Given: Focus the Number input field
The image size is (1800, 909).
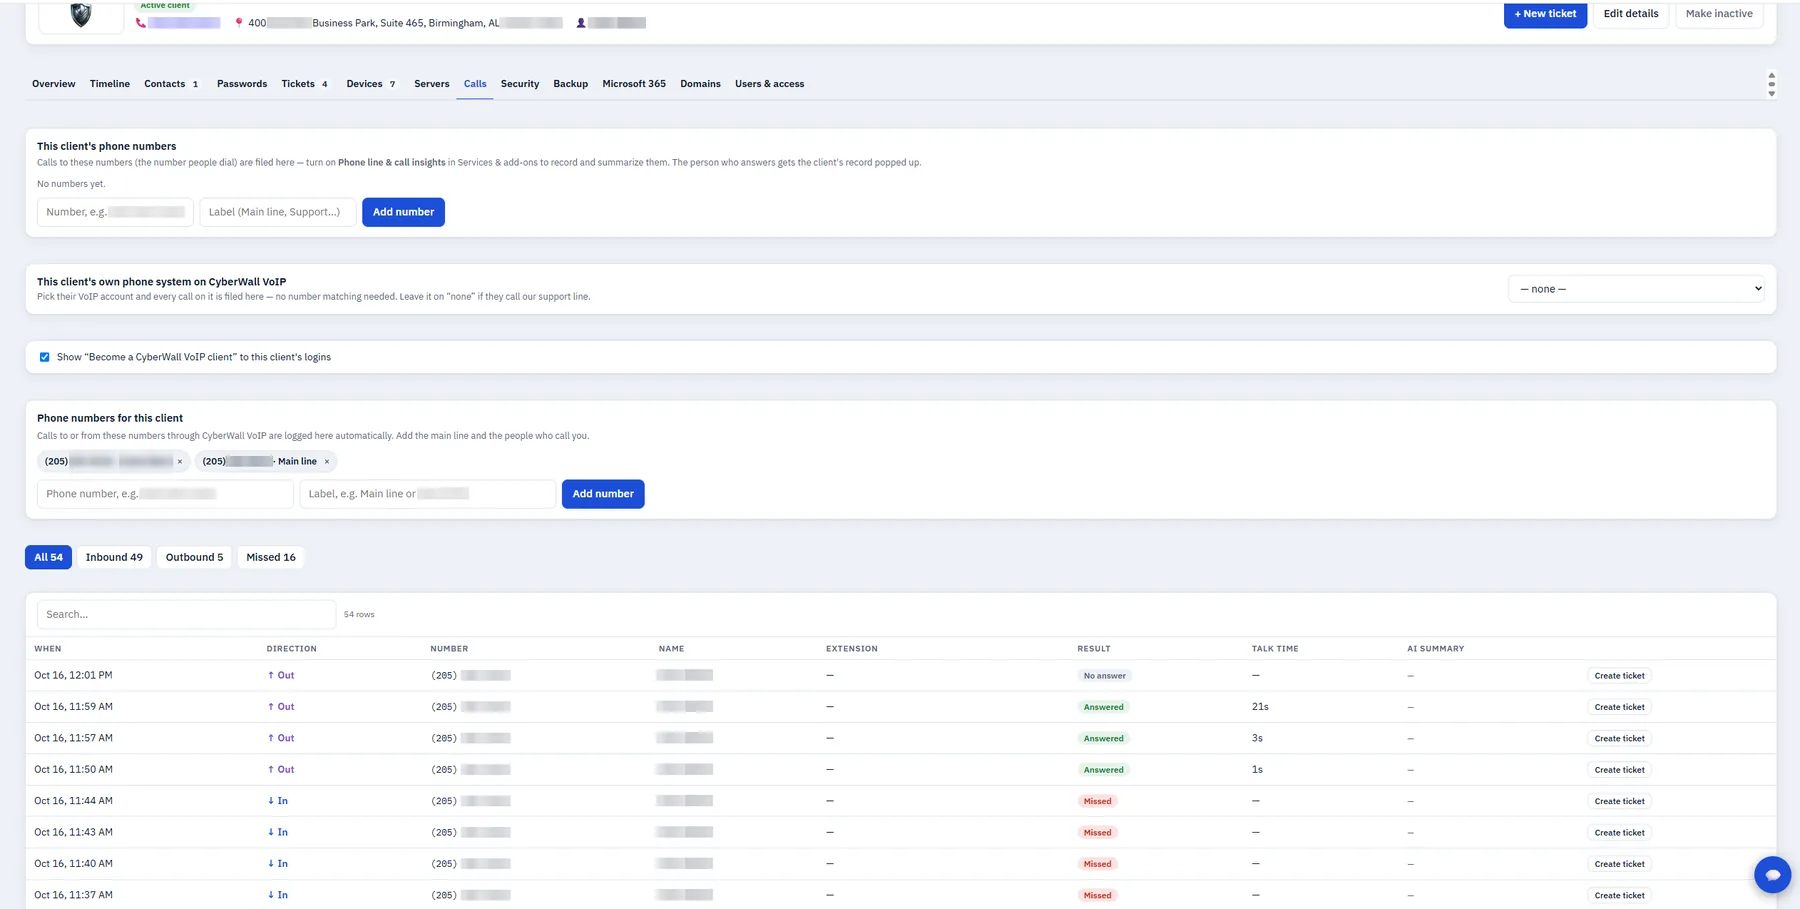Looking at the screenshot, I should point(115,212).
